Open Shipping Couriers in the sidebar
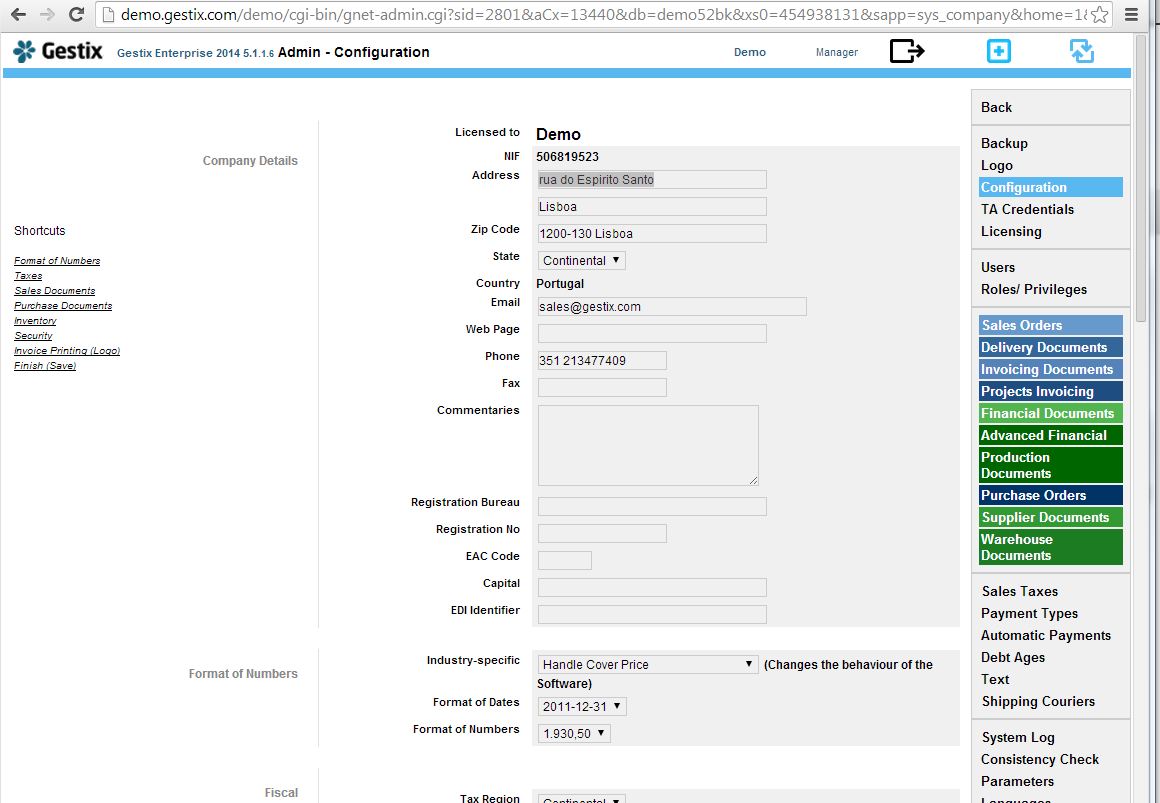Screen dimensions: 1160x803 click(1038, 702)
